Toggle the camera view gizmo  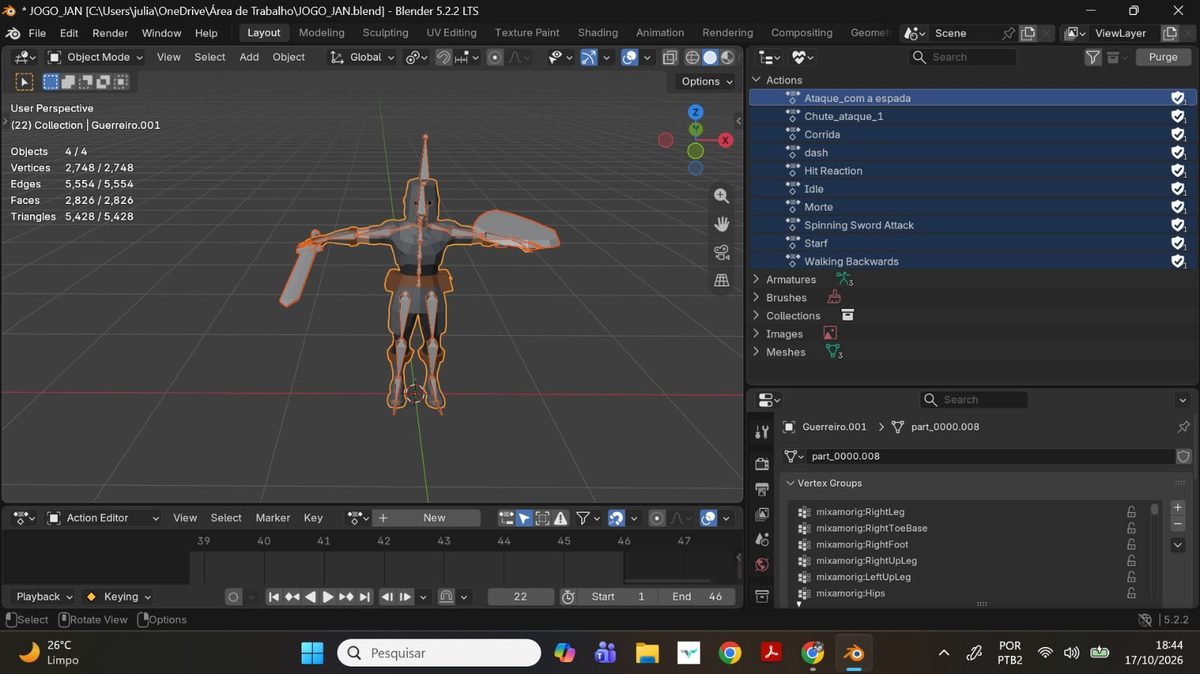click(721, 252)
